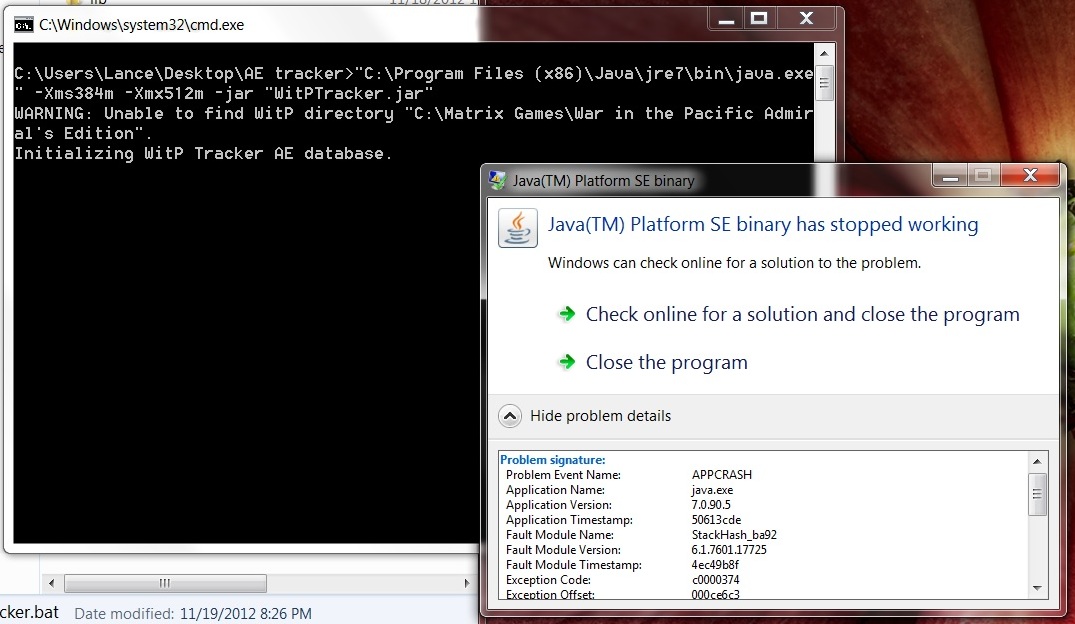Minimize the cmd.exe window
1075x624 pixels.
tap(727, 19)
